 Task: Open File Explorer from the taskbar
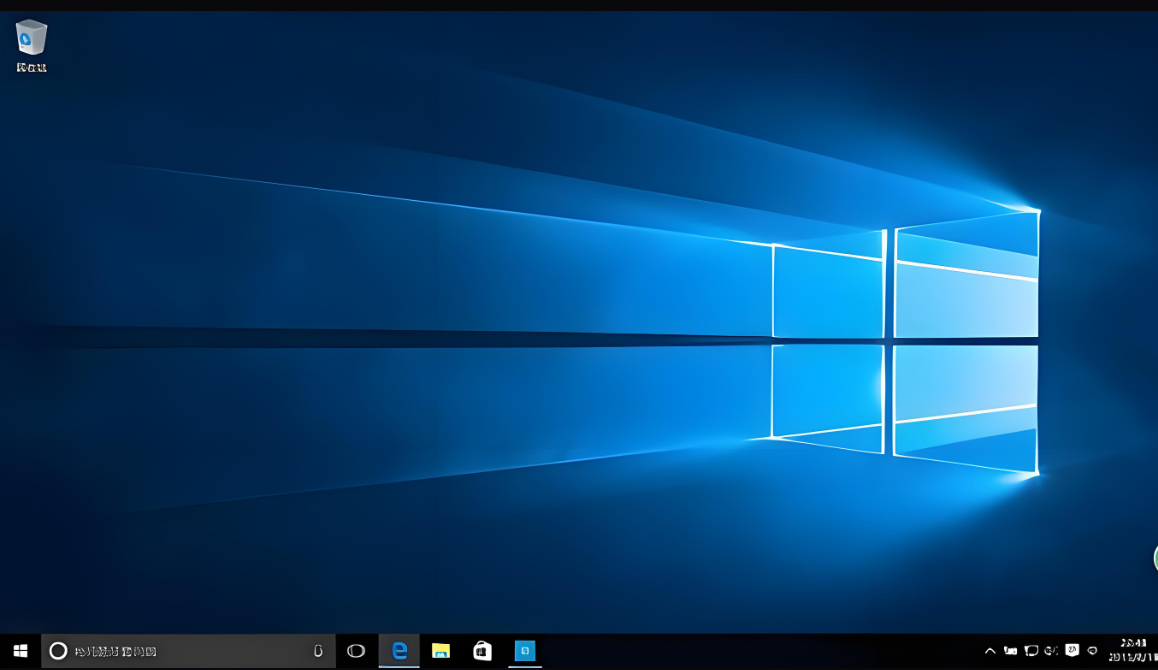[441, 651]
